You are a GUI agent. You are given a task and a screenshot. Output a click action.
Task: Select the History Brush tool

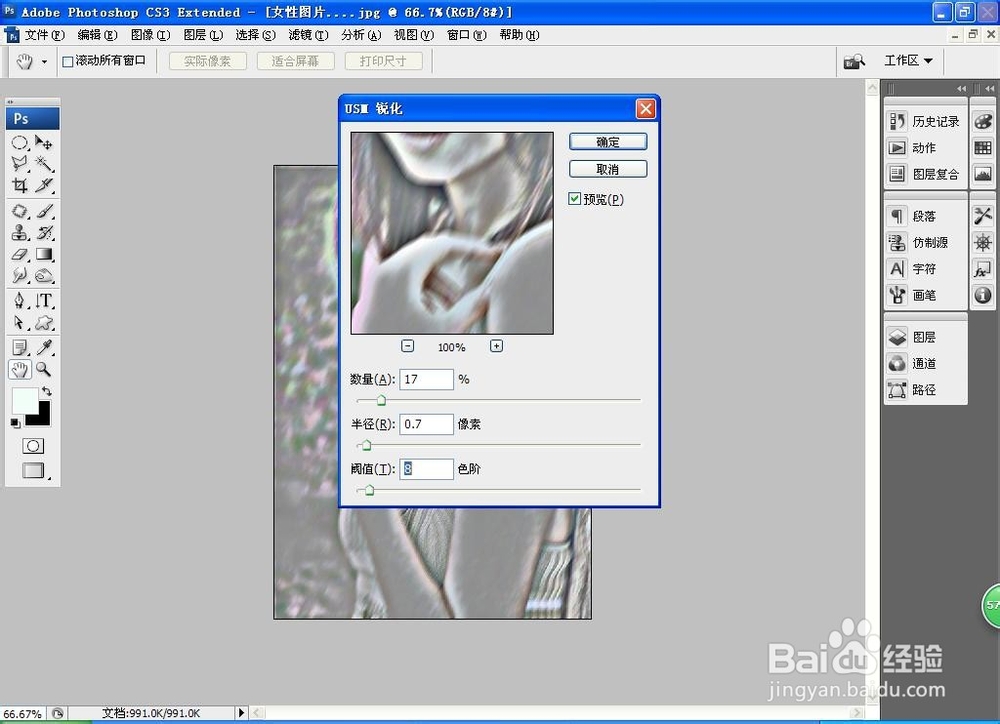click(43, 232)
